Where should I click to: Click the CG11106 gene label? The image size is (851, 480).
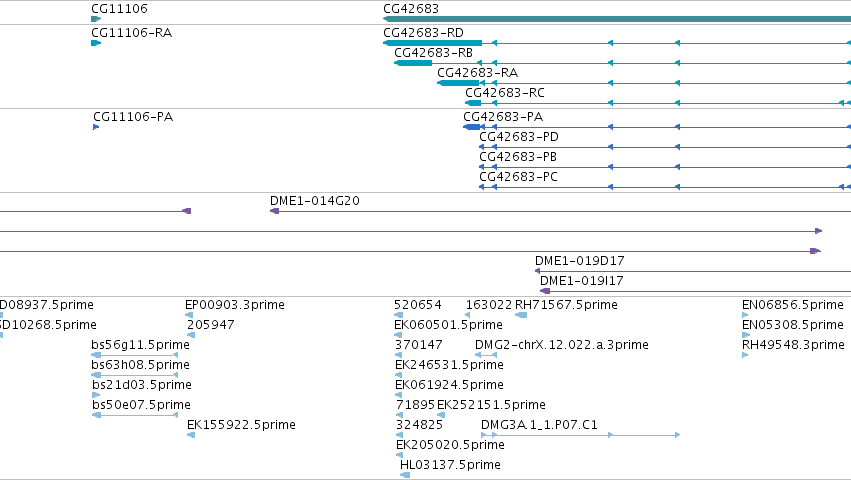coord(119,9)
